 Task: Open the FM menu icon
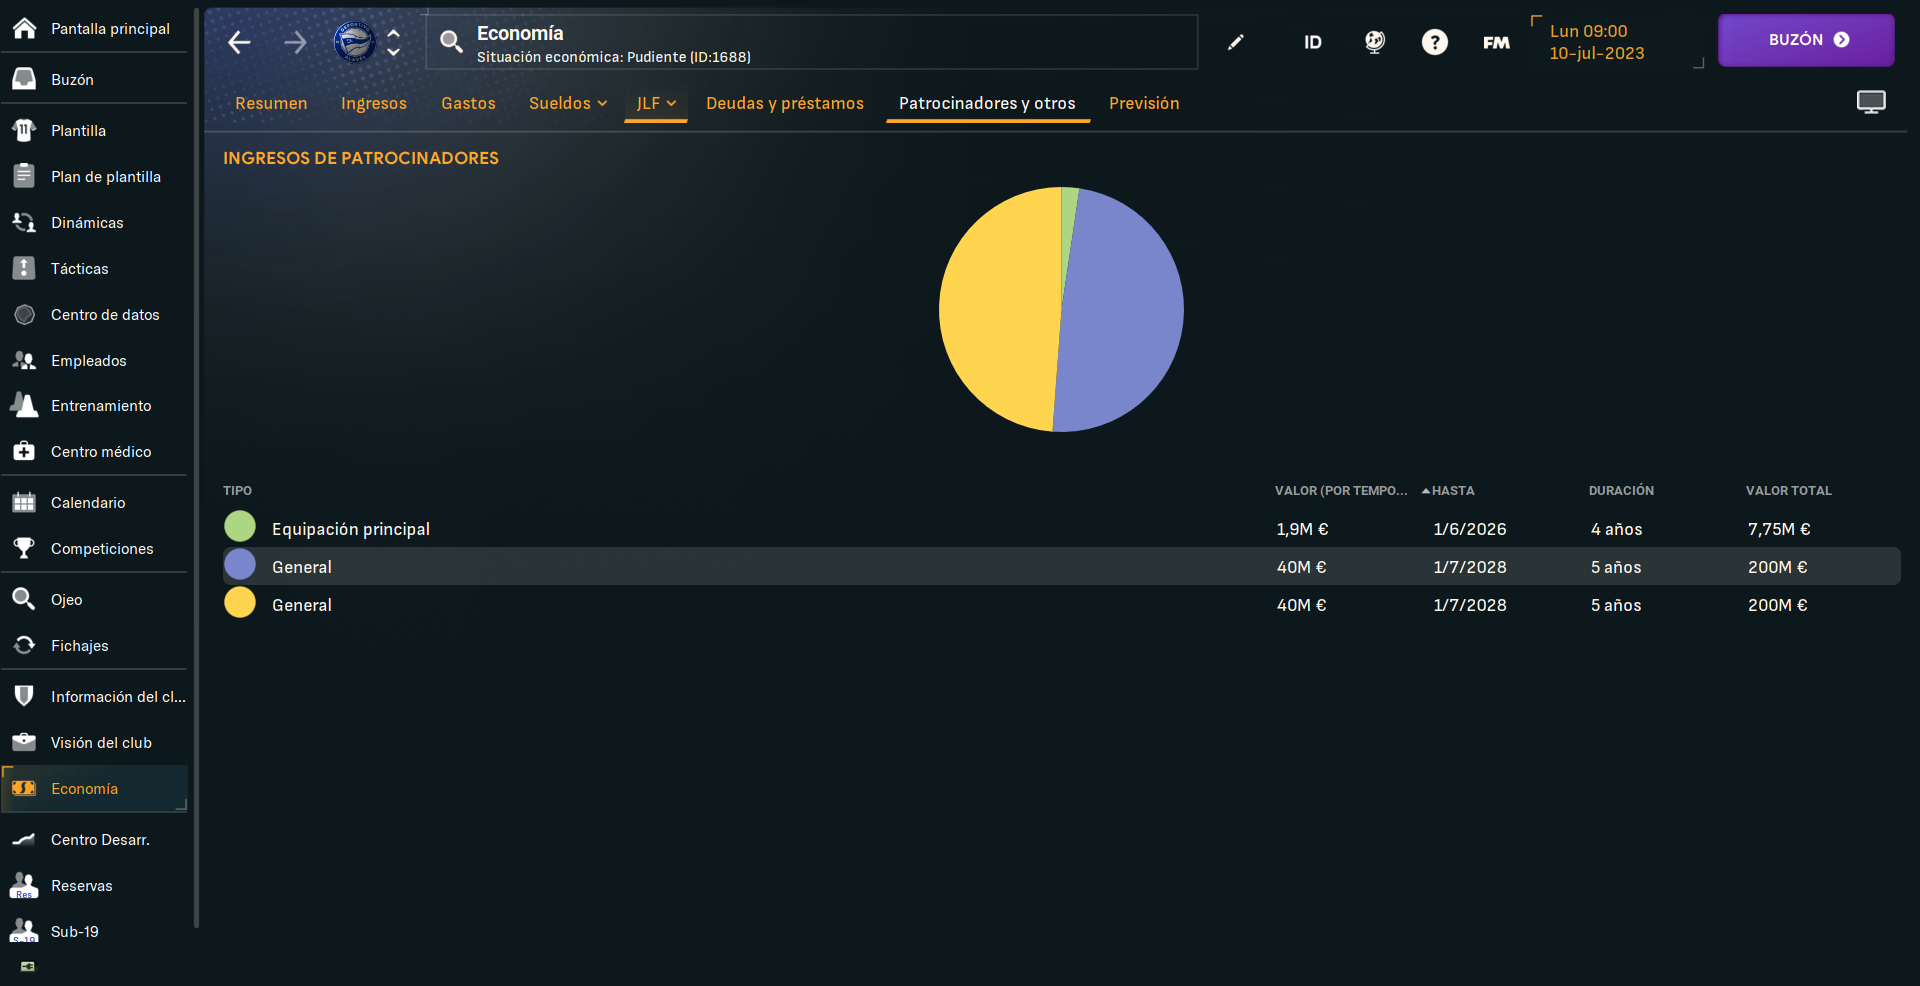point(1496,42)
